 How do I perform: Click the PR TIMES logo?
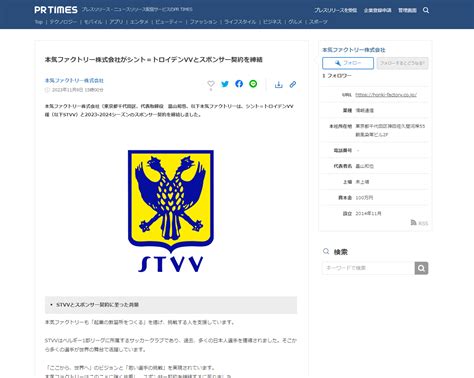[56, 10]
